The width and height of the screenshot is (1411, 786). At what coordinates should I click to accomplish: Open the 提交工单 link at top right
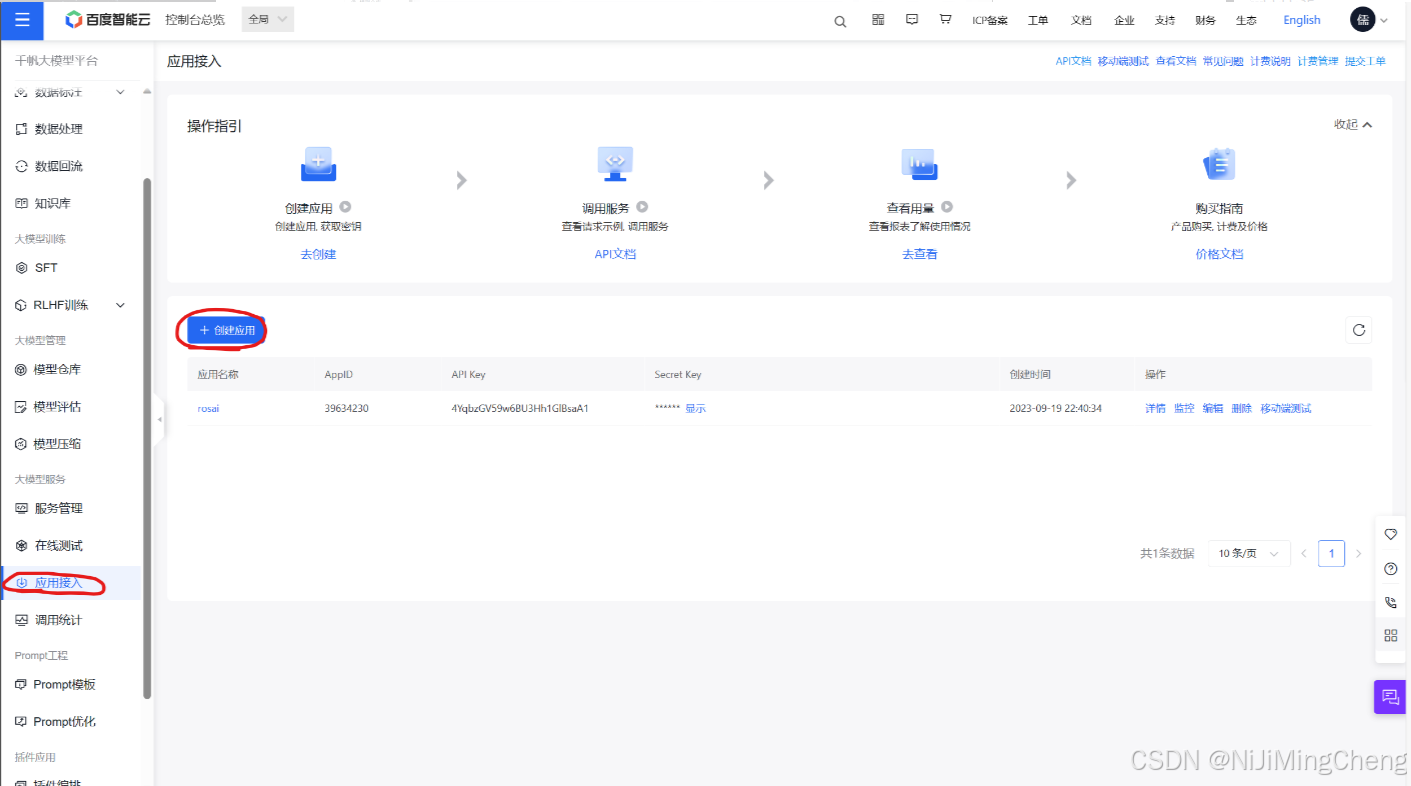click(1365, 61)
